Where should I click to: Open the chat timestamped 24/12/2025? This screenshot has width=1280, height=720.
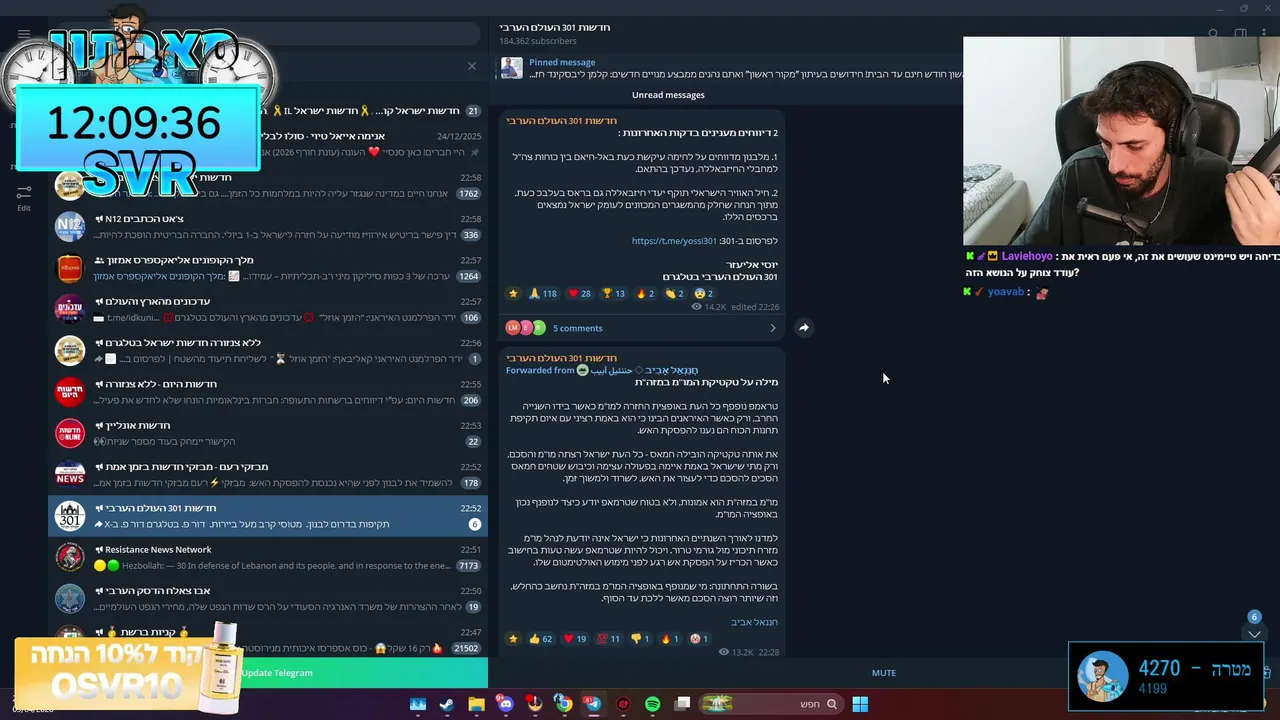pos(268,144)
